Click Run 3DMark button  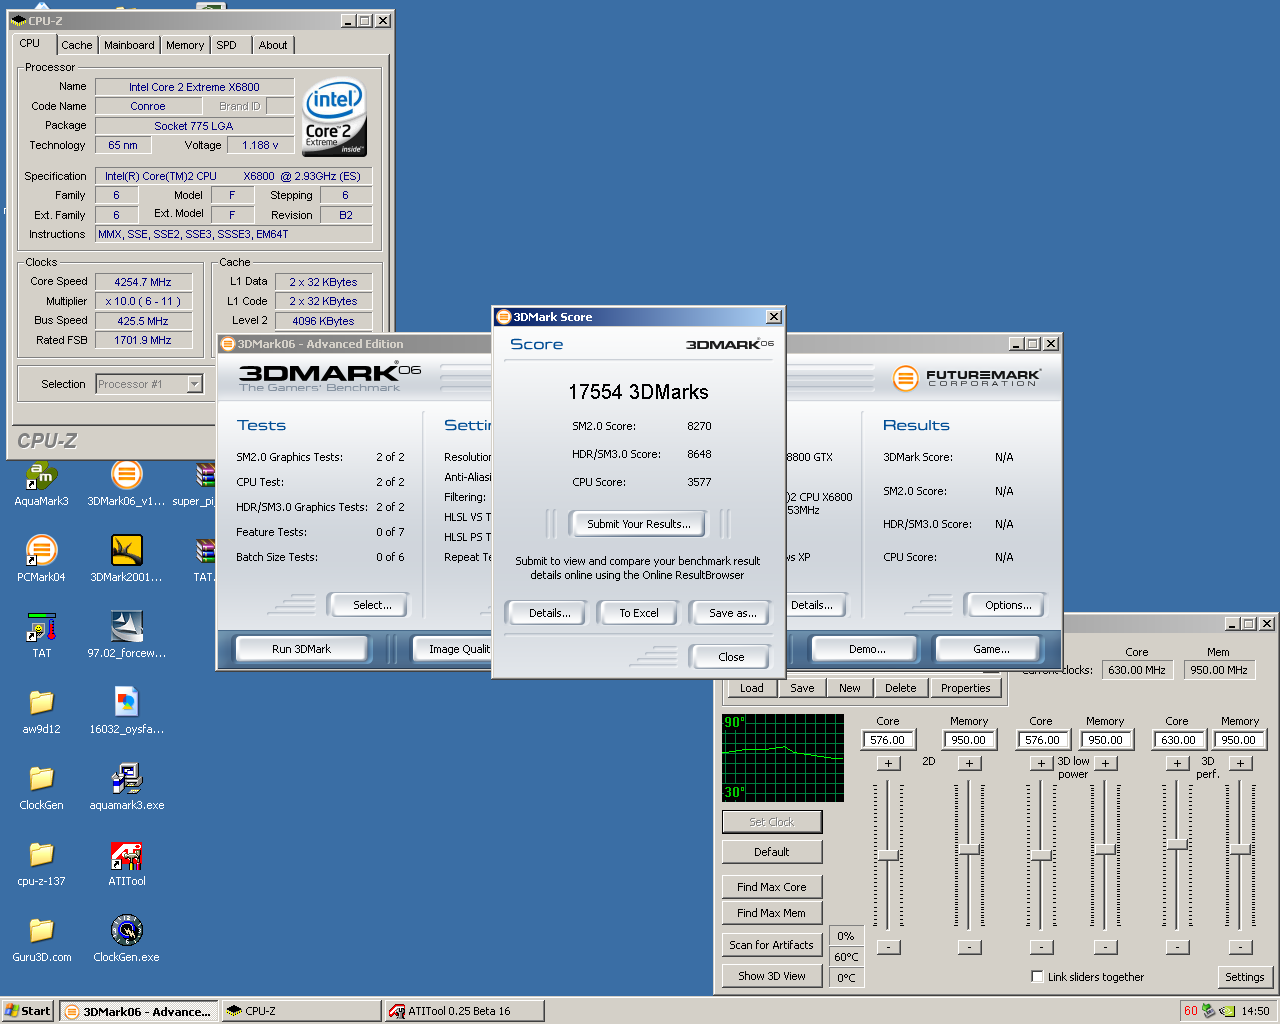pos(301,649)
